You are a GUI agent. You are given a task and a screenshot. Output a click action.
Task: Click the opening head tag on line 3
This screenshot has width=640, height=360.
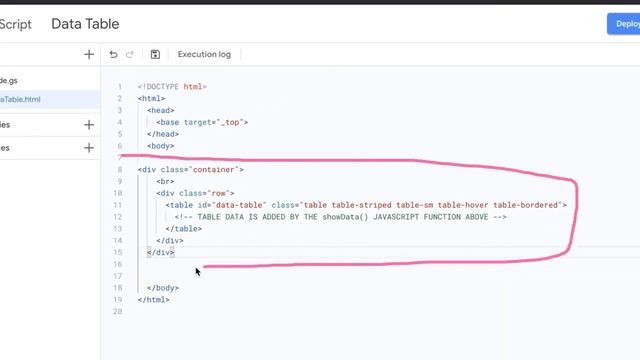coord(161,110)
